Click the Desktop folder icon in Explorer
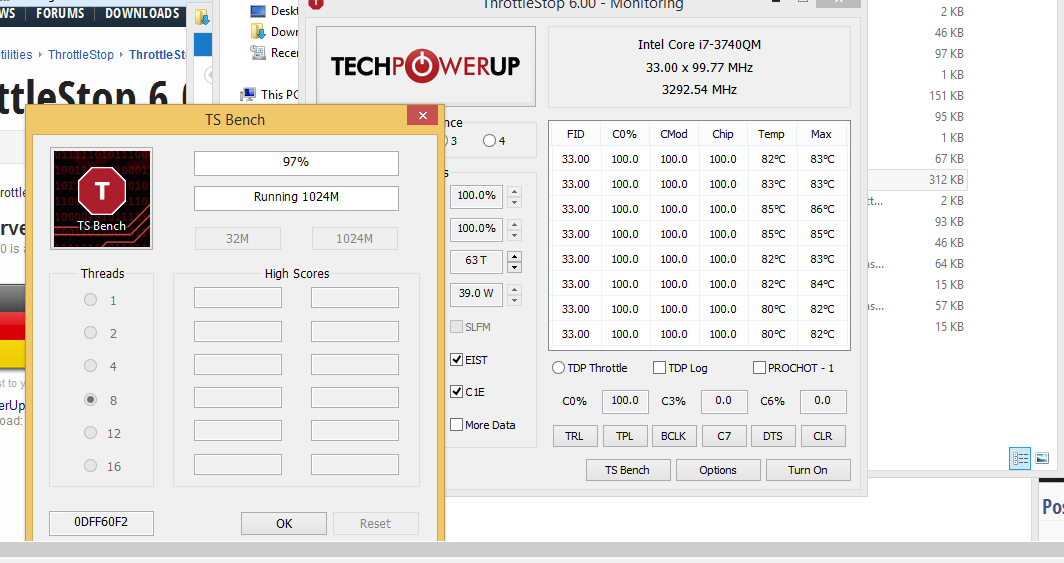Image resolution: width=1064 pixels, height=563 pixels. pos(258,11)
